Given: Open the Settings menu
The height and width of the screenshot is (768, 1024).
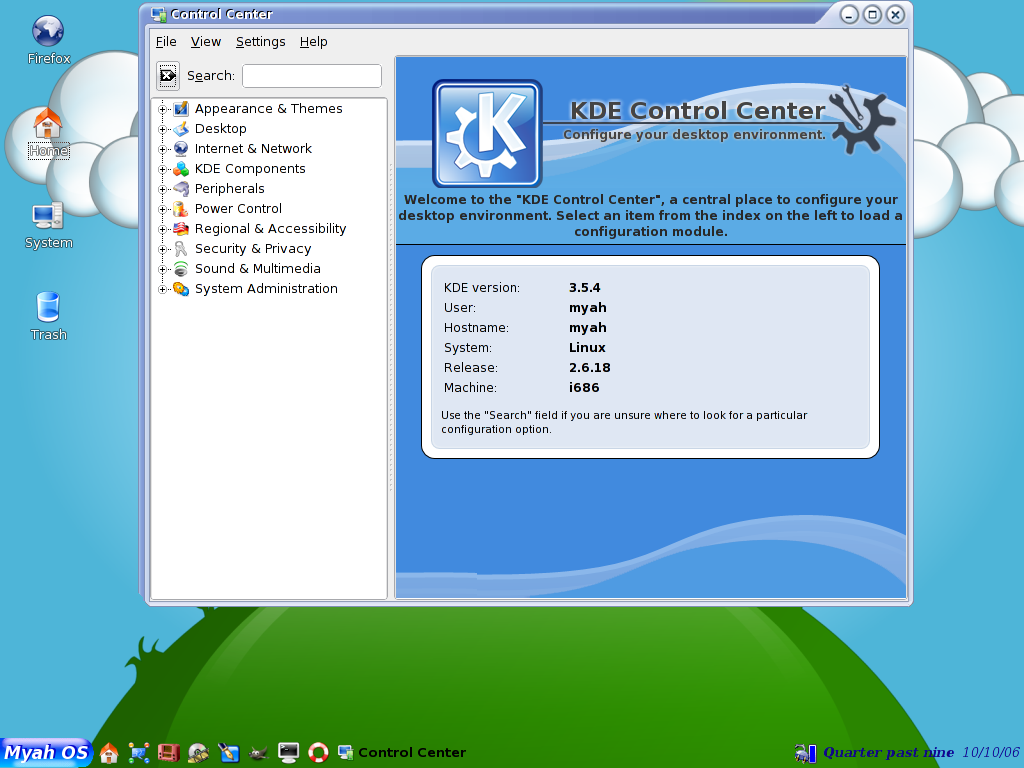Looking at the screenshot, I should (x=261, y=42).
